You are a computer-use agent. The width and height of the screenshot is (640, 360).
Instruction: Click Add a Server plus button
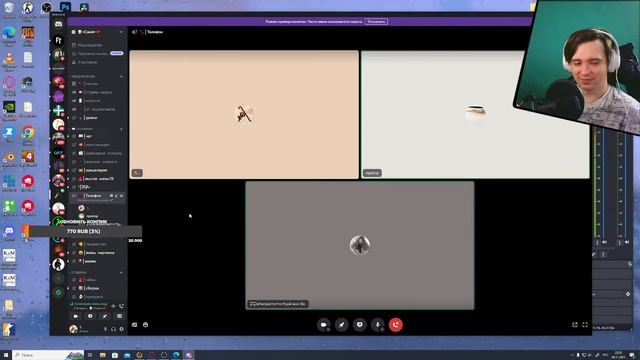(58, 279)
